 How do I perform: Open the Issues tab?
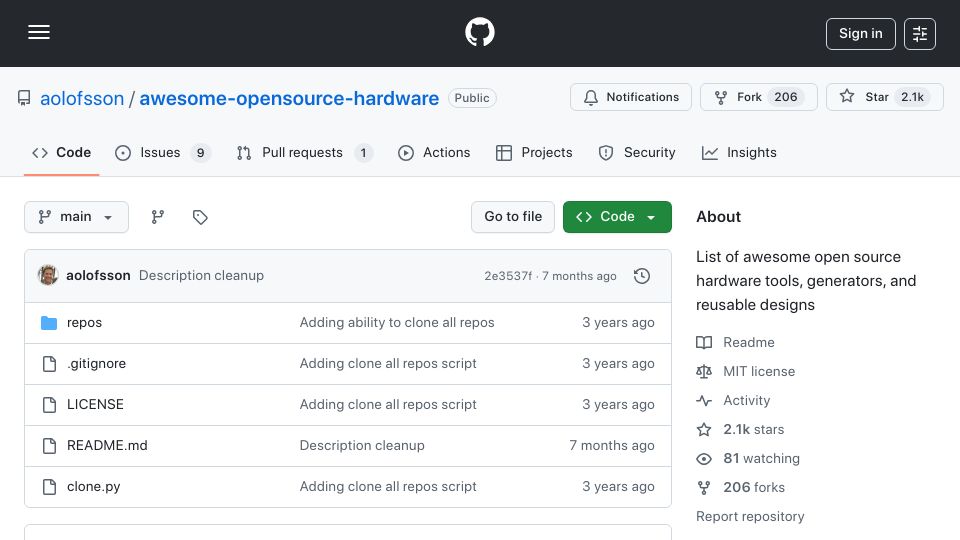(x=163, y=152)
